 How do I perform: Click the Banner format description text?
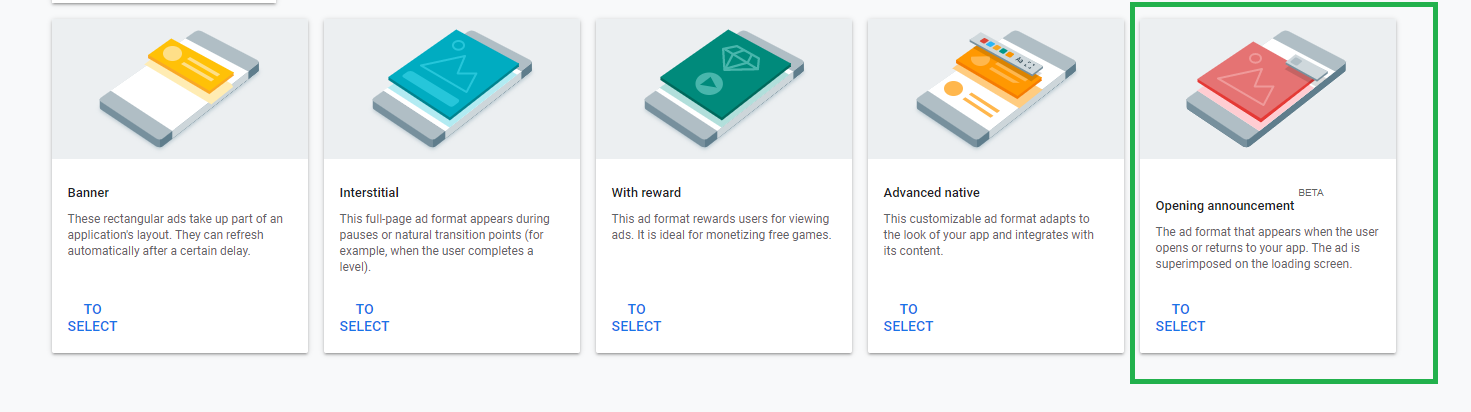click(176, 235)
